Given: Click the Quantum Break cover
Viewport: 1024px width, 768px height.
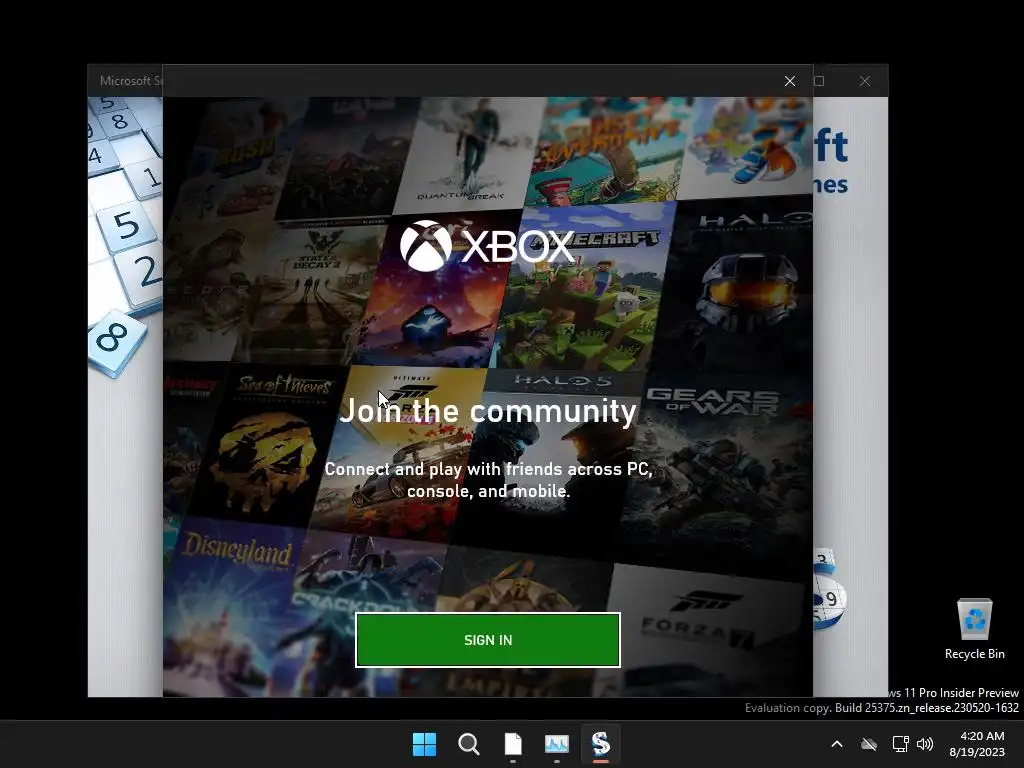Looking at the screenshot, I should click(x=467, y=153).
